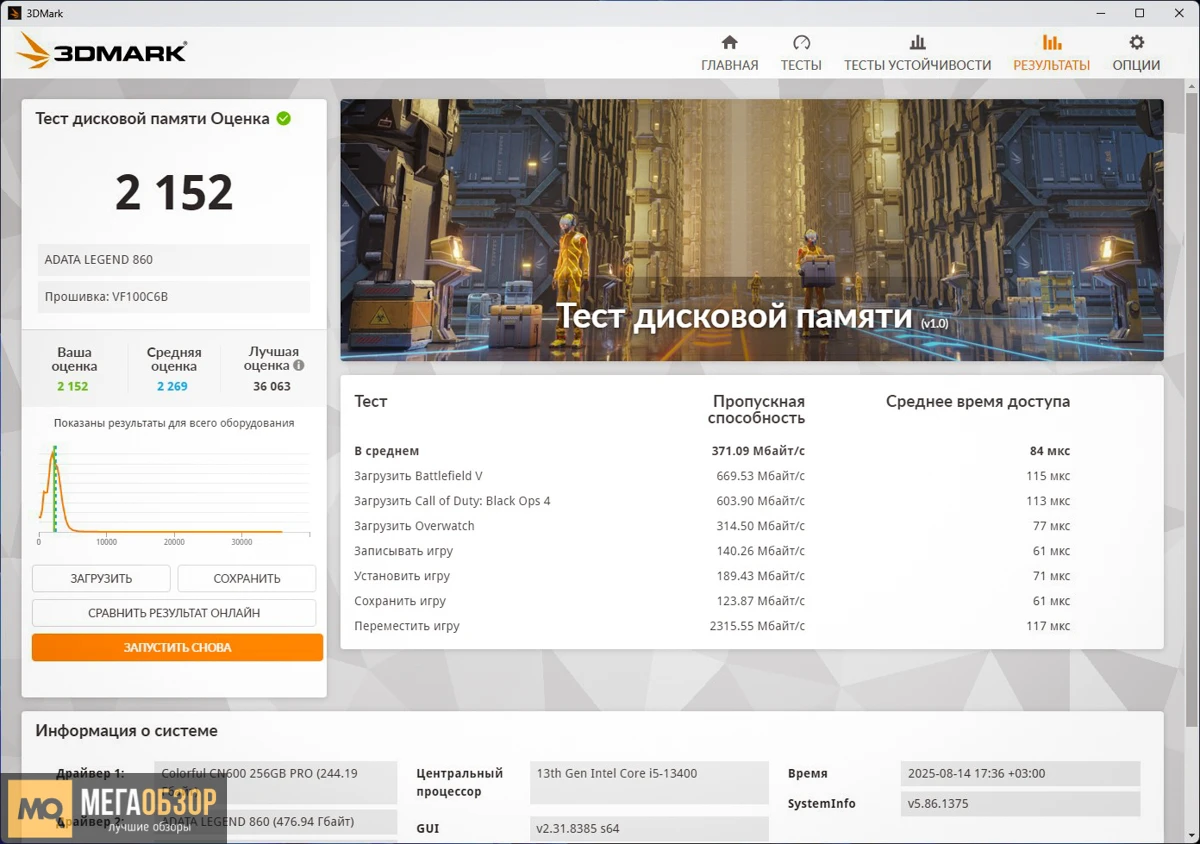Open the ОПЦИИ settings tab

tap(1136, 53)
